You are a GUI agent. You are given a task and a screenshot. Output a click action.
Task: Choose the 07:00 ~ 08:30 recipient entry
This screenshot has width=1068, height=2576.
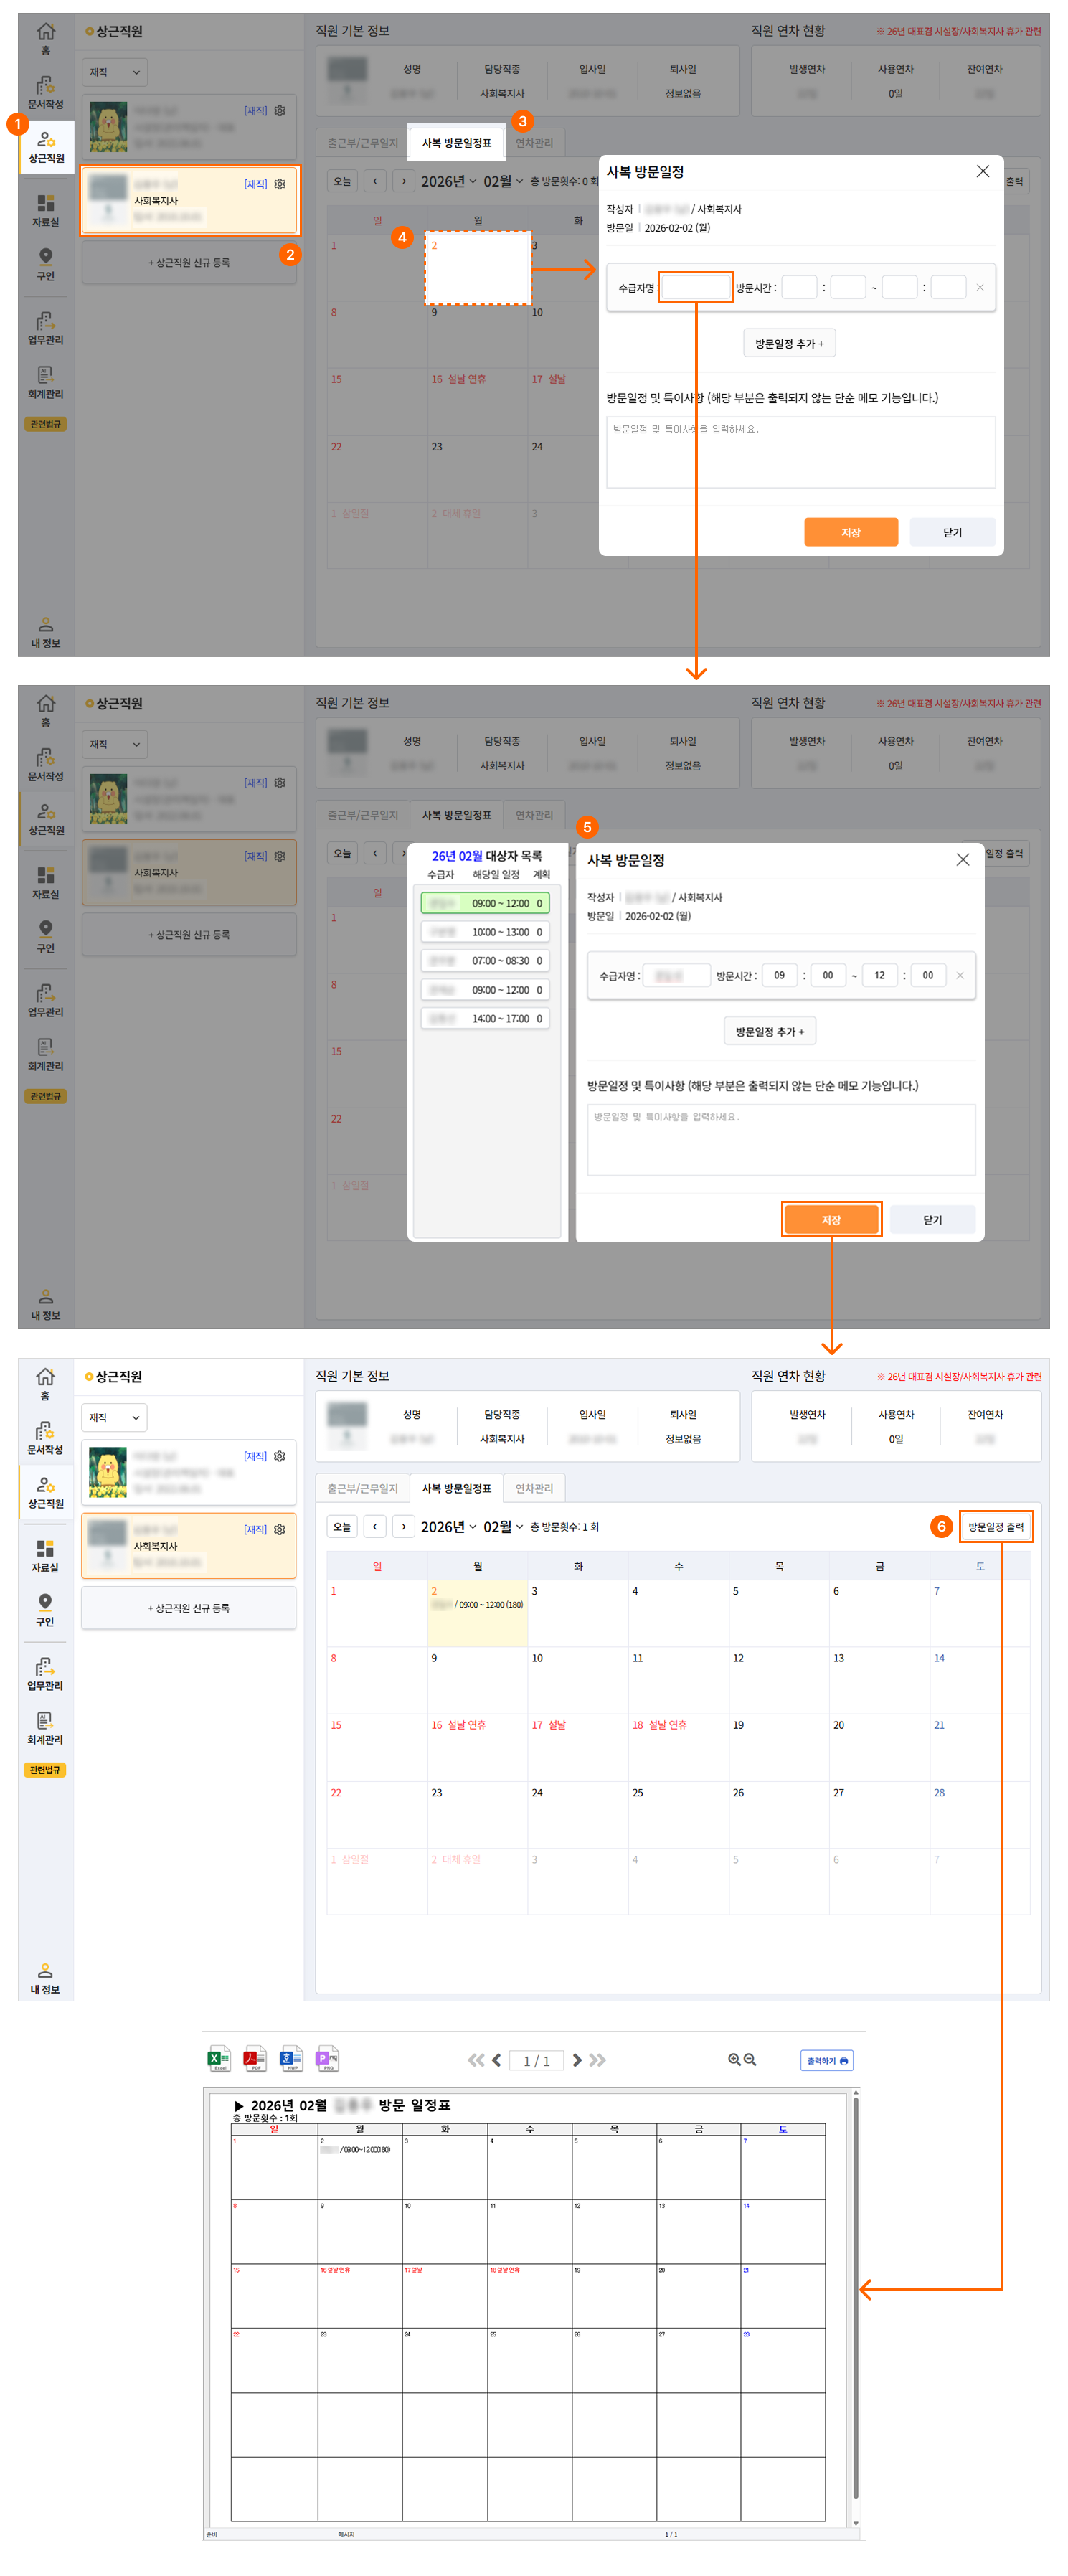[x=485, y=960]
